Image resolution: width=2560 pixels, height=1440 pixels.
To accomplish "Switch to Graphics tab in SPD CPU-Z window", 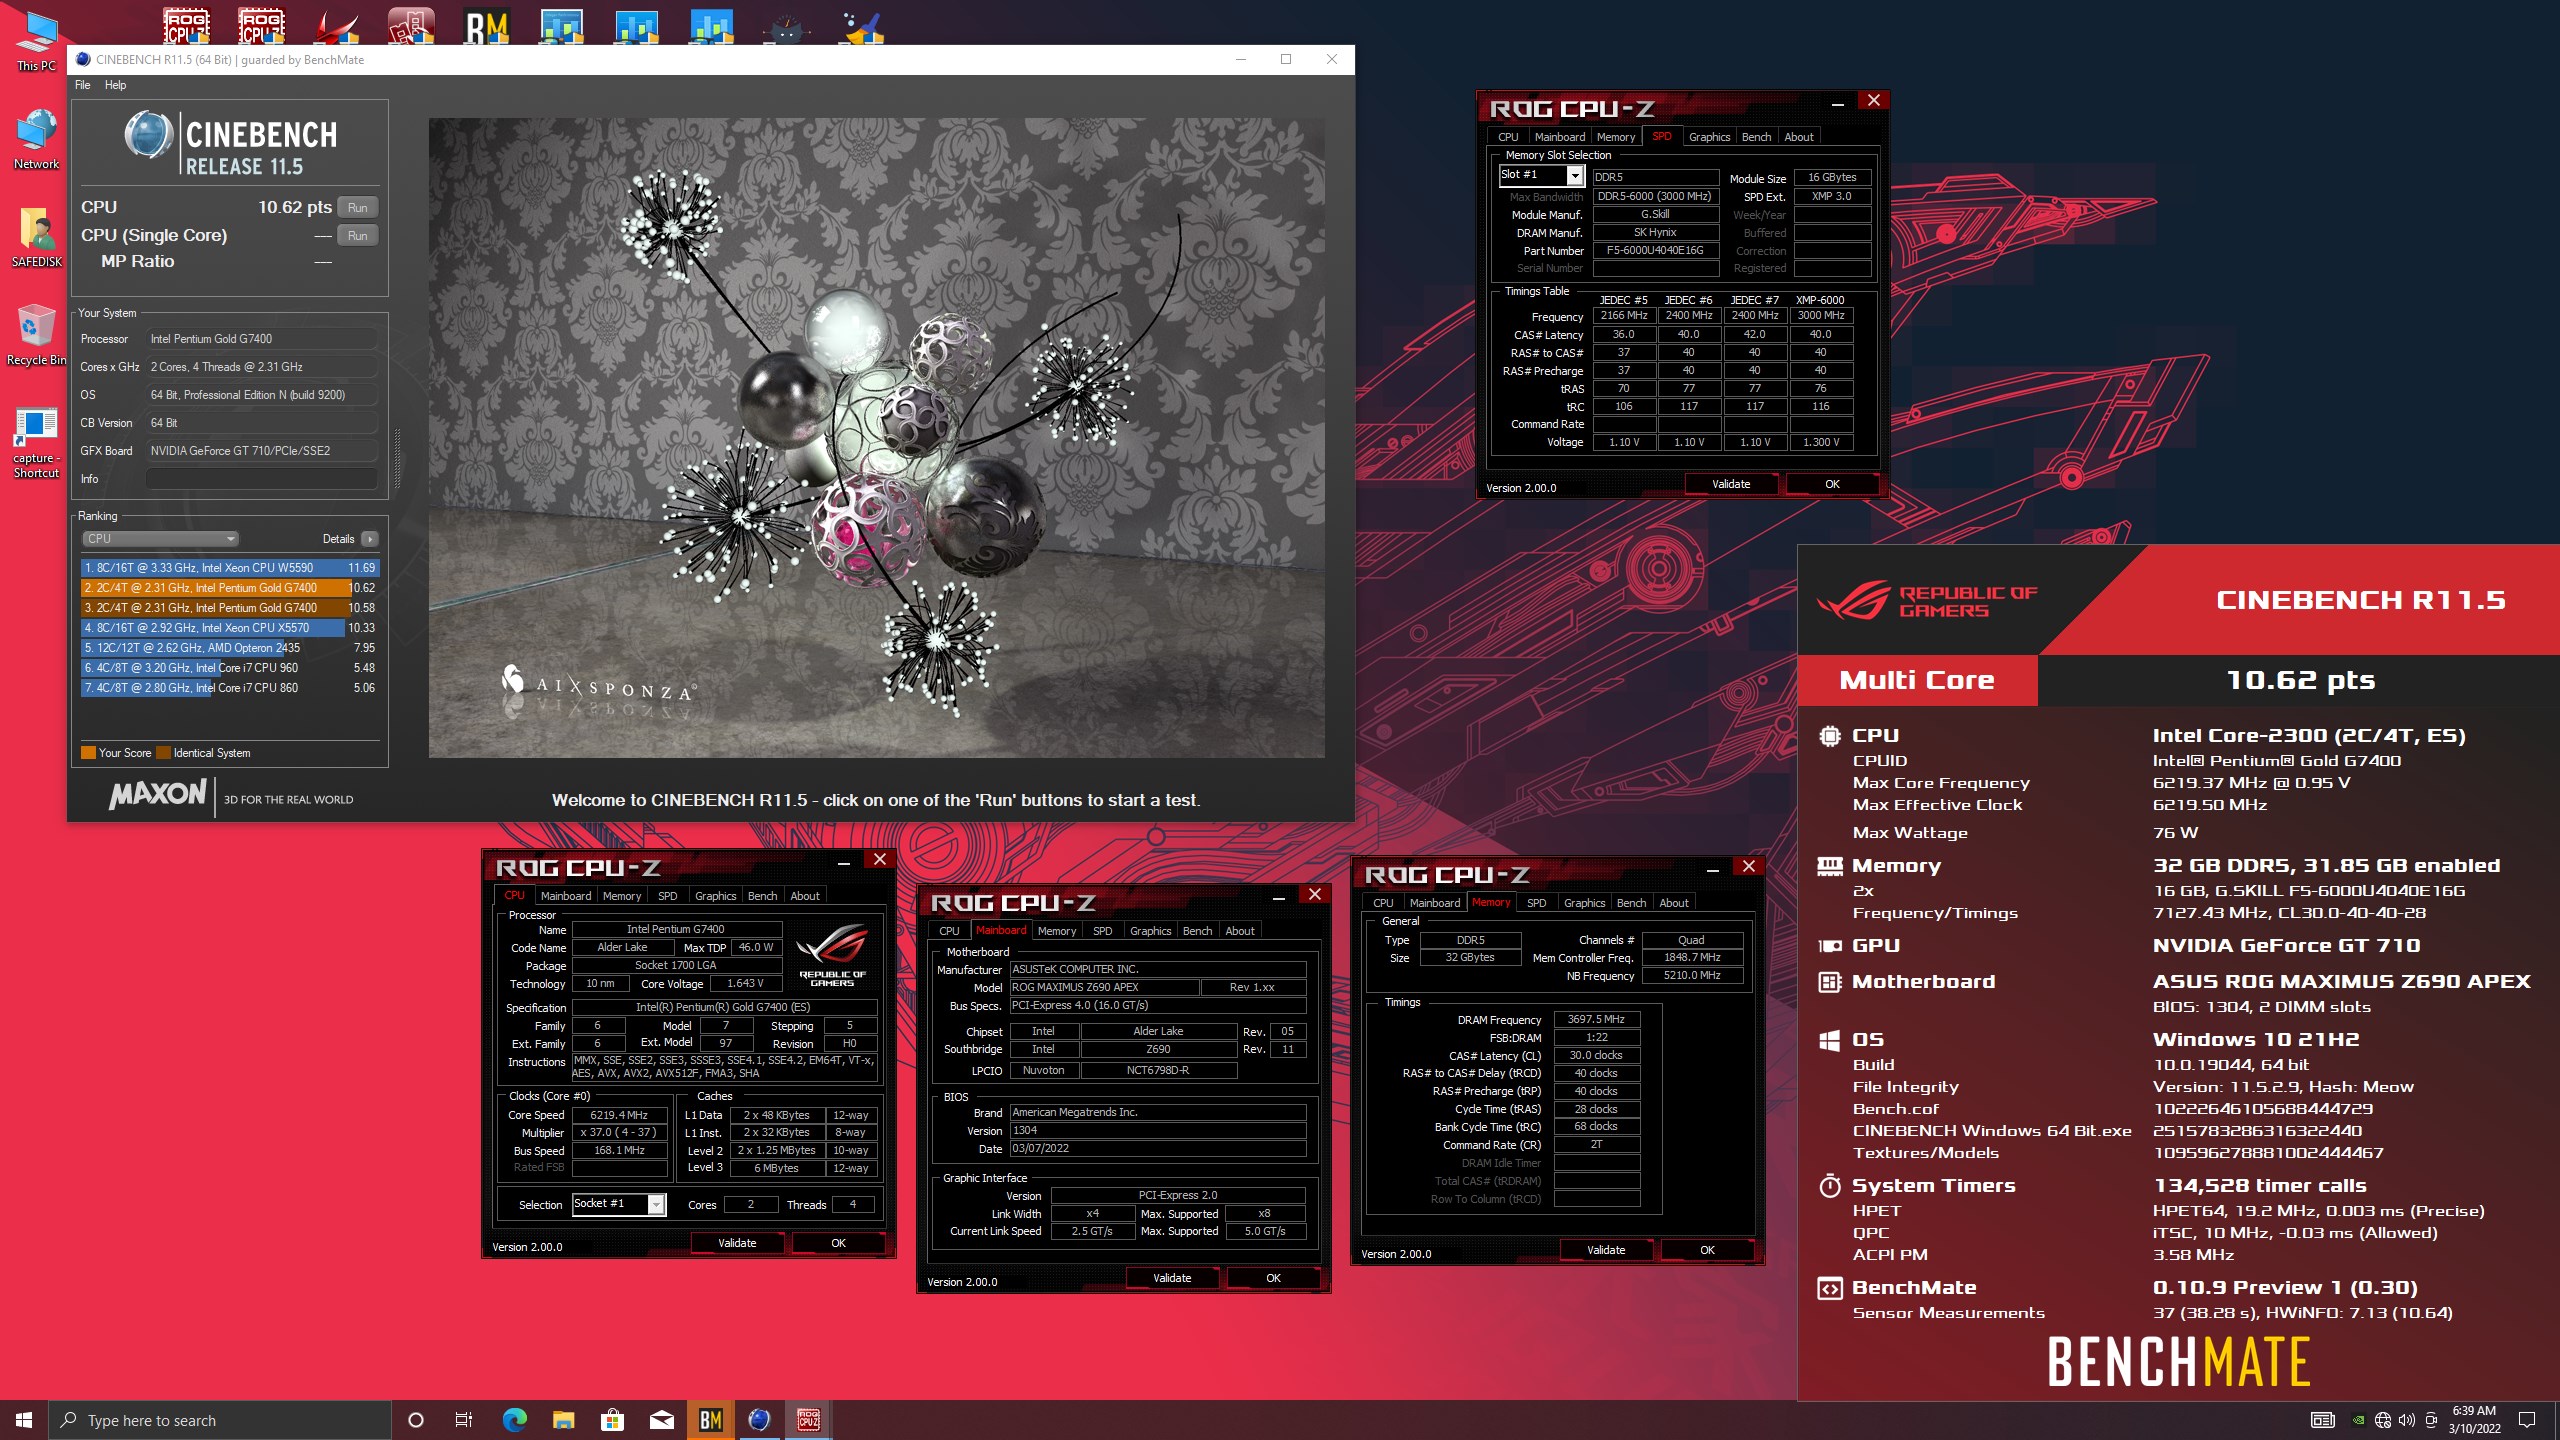I will 1709,137.
